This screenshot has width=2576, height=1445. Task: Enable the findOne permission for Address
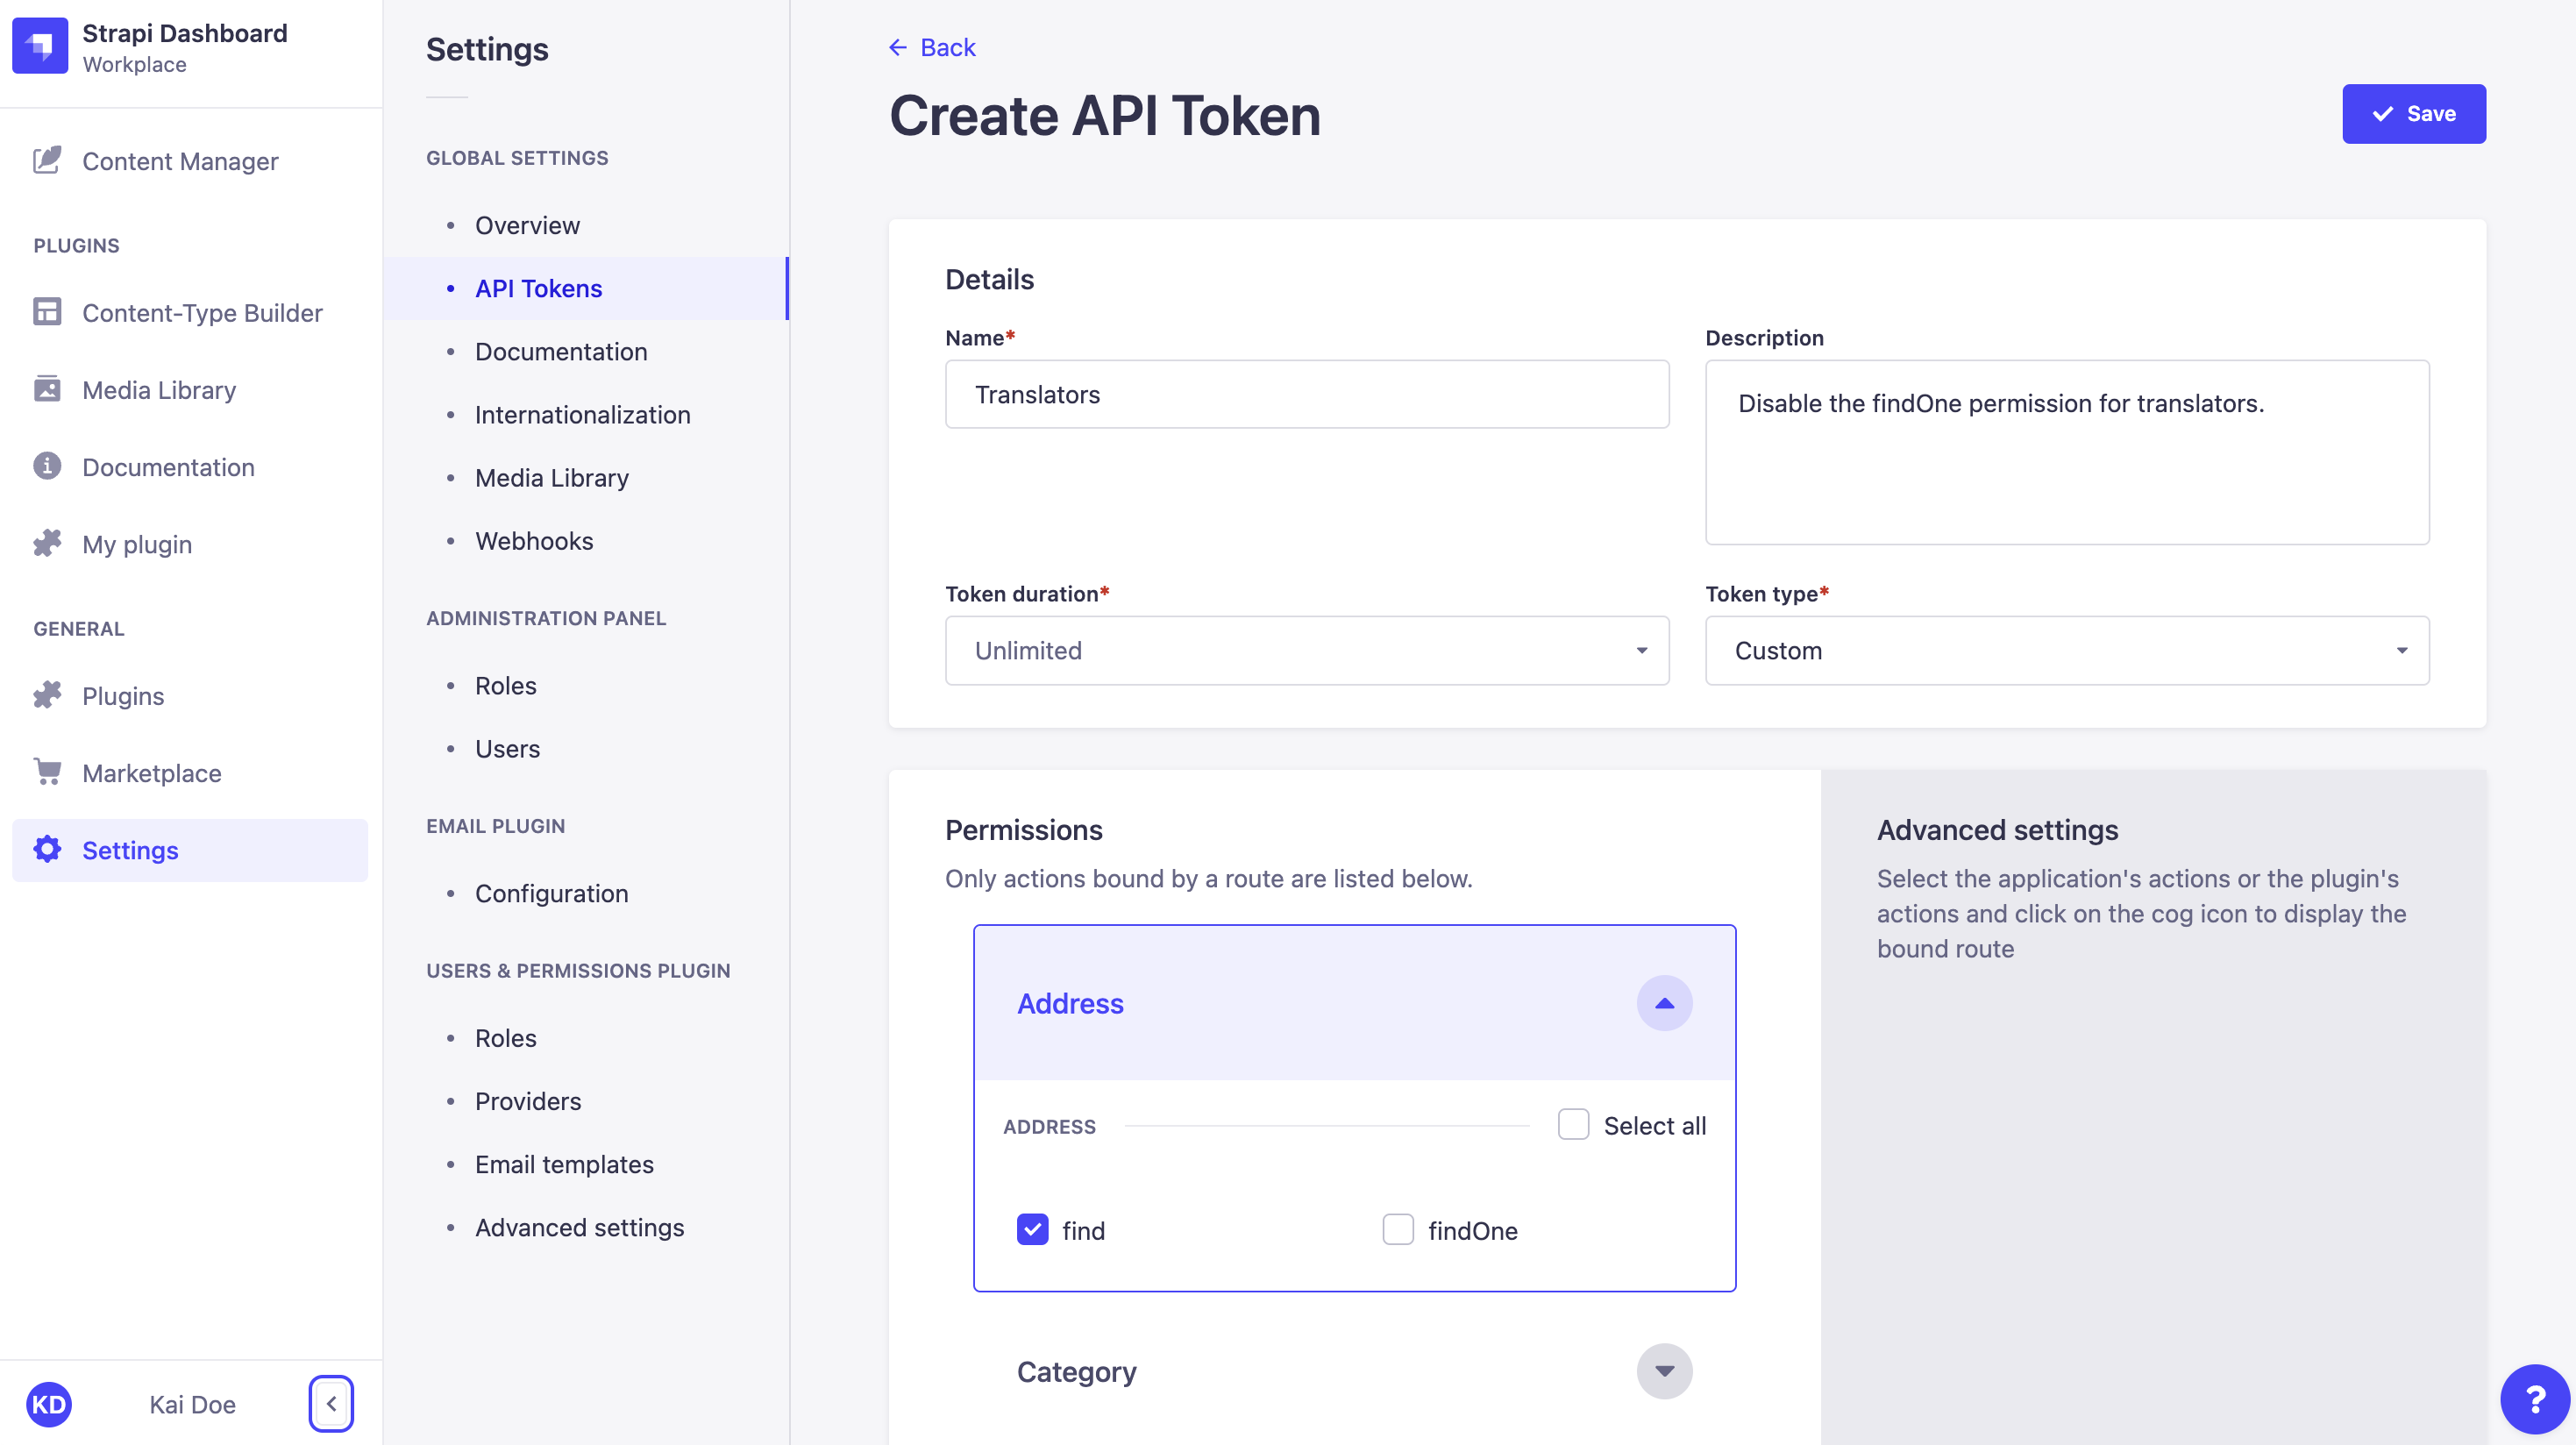(1398, 1230)
